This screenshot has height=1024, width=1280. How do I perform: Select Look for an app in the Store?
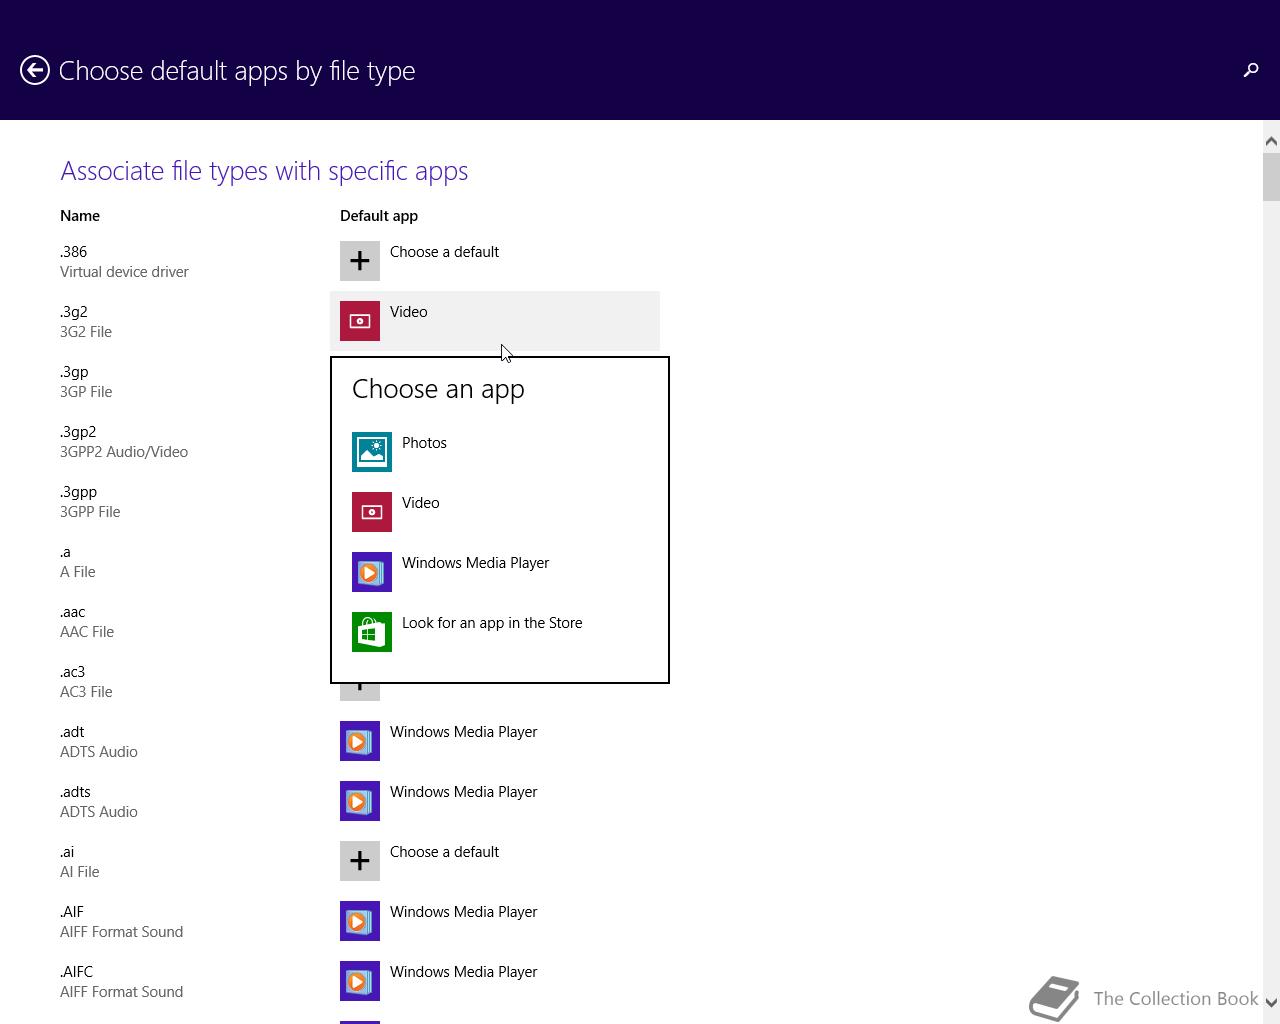point(500,632)
